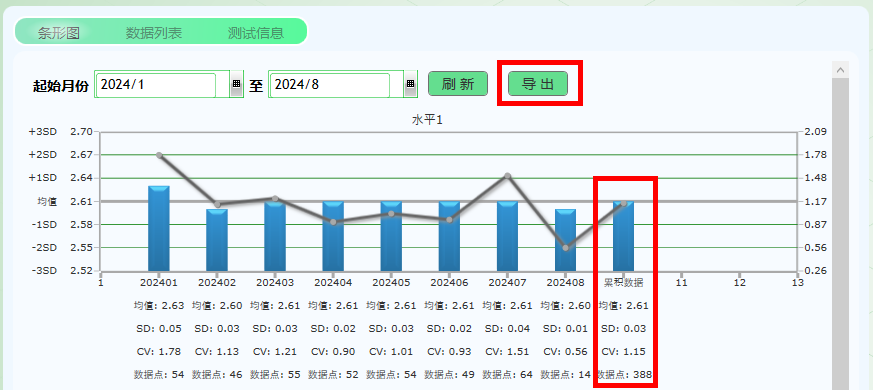Screen dimensions: 873x390
Task: Click the text CV: 0.90
Action: pyautogui.click(x=333, y=352)
